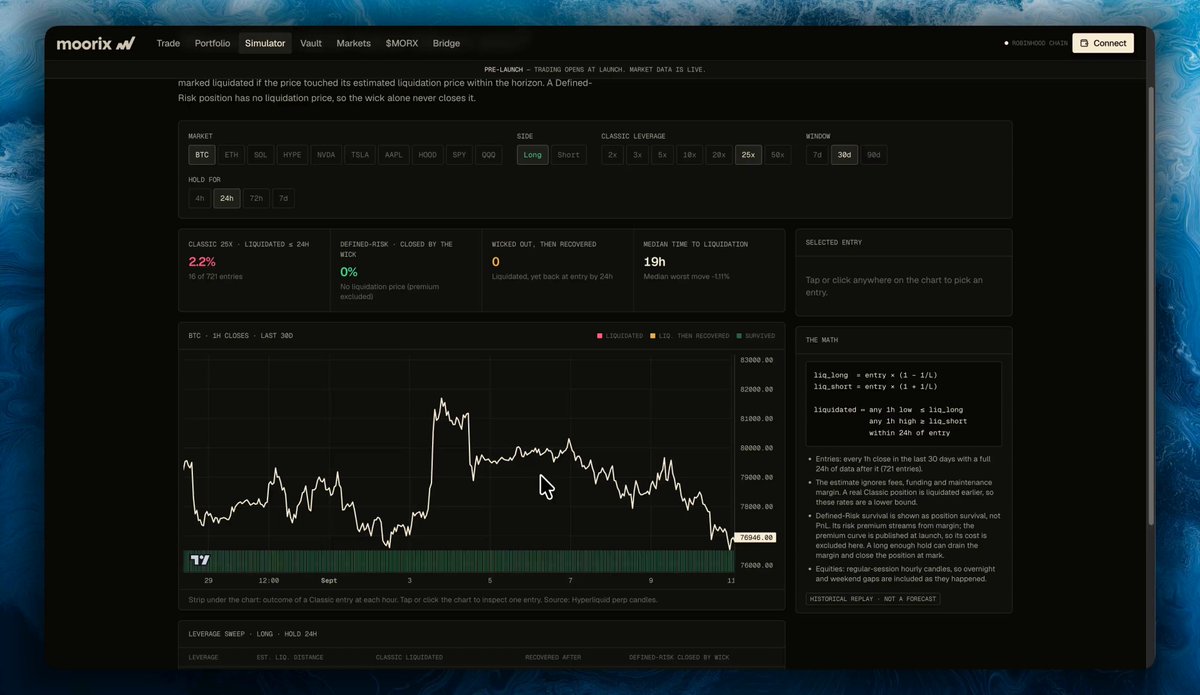Select the Long side option
The image size is (1200, 695).
pos(532,155)
